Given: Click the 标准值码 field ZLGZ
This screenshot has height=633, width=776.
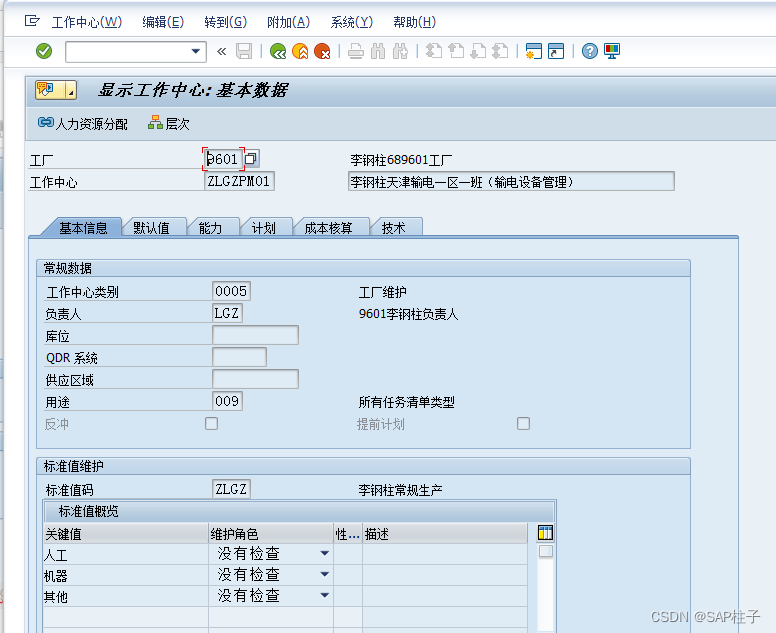Looking at the screenshot, I should click(x=231, y=489).
